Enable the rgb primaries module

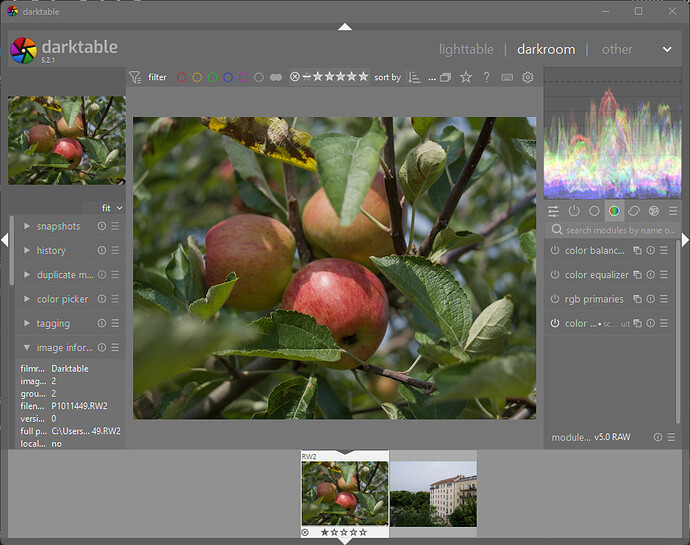point(555,299)
